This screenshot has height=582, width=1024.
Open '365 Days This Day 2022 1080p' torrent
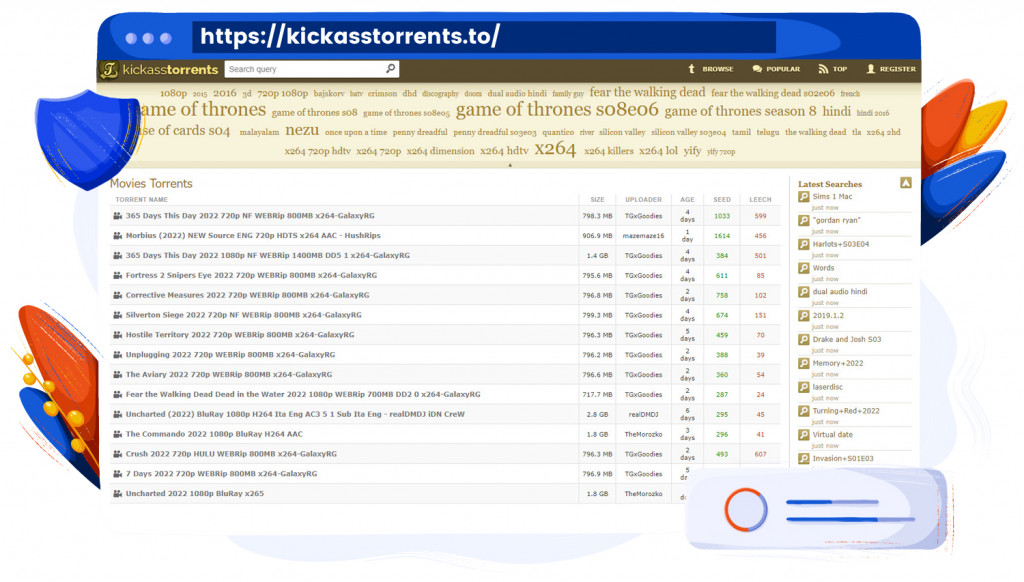click(x=268, y=255)
